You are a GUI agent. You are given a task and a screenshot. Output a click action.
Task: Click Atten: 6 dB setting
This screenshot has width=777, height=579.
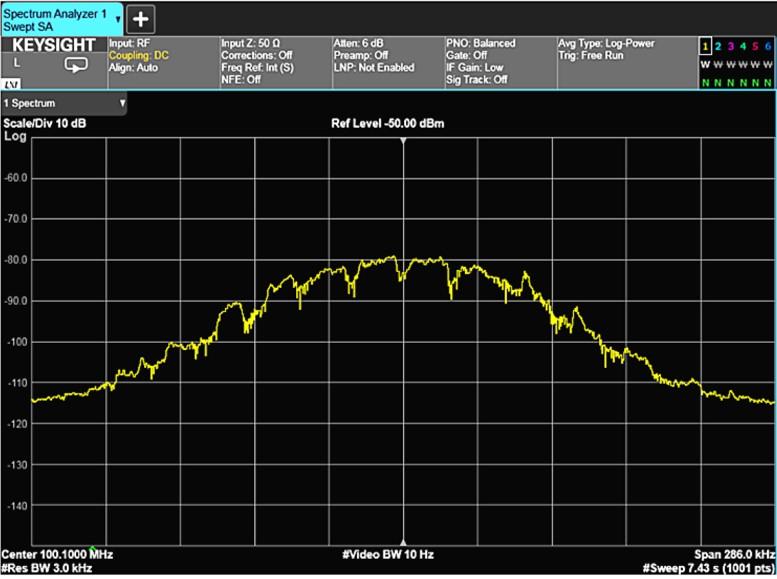coord(358,43)
